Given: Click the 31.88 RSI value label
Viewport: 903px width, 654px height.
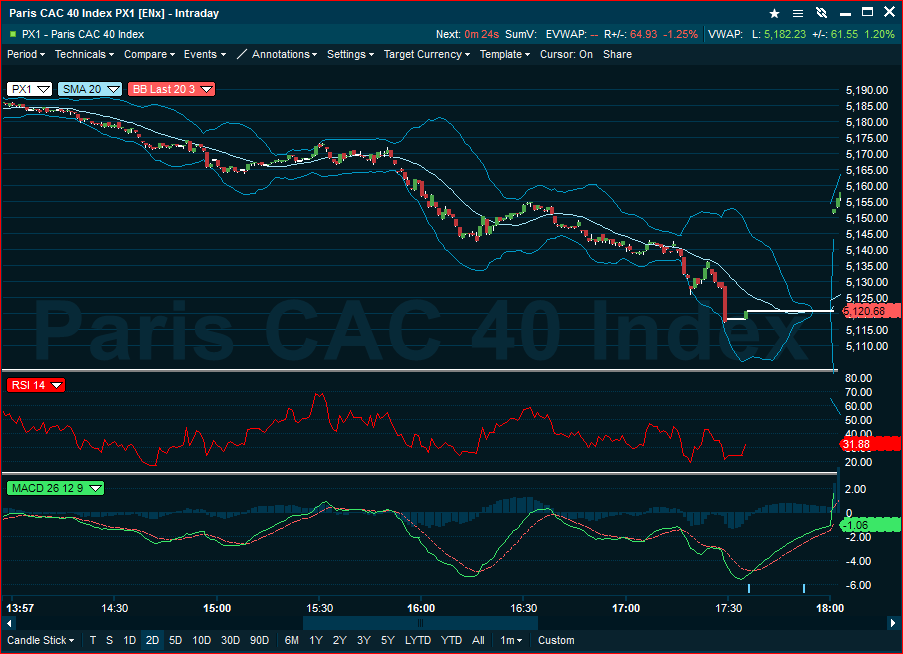Looking at the screenshot, I should tap(870, 444).
